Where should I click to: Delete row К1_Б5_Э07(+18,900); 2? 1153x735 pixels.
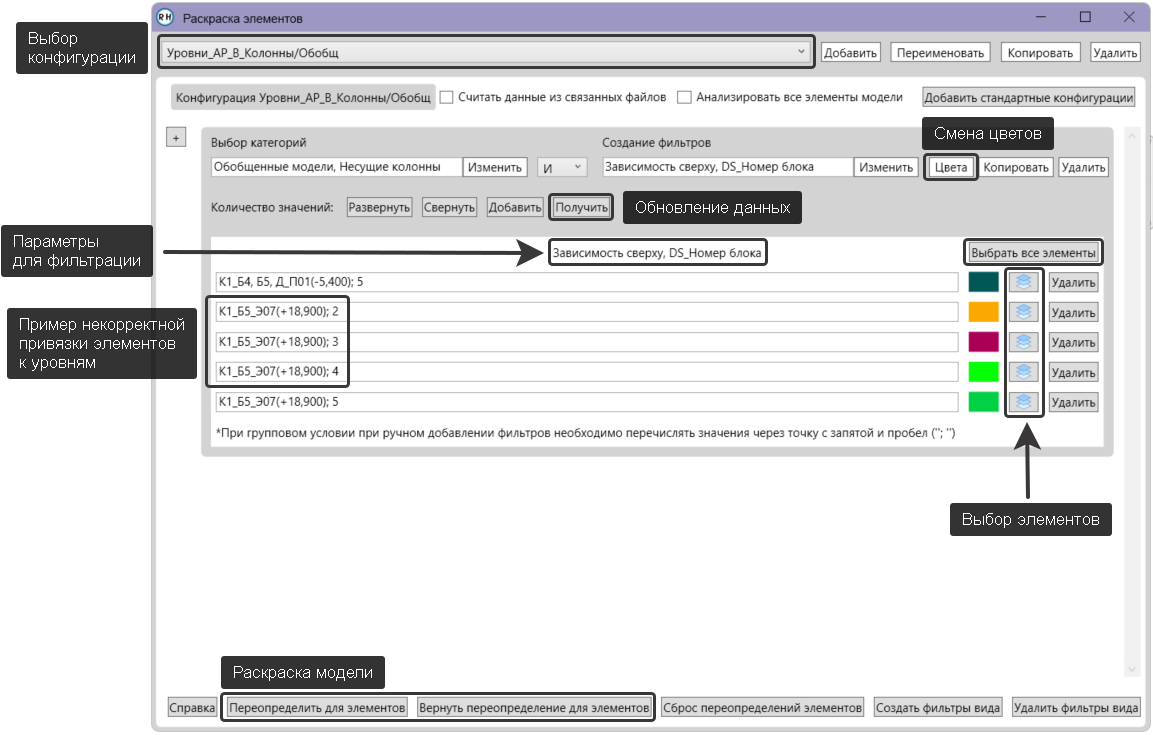1074,312
